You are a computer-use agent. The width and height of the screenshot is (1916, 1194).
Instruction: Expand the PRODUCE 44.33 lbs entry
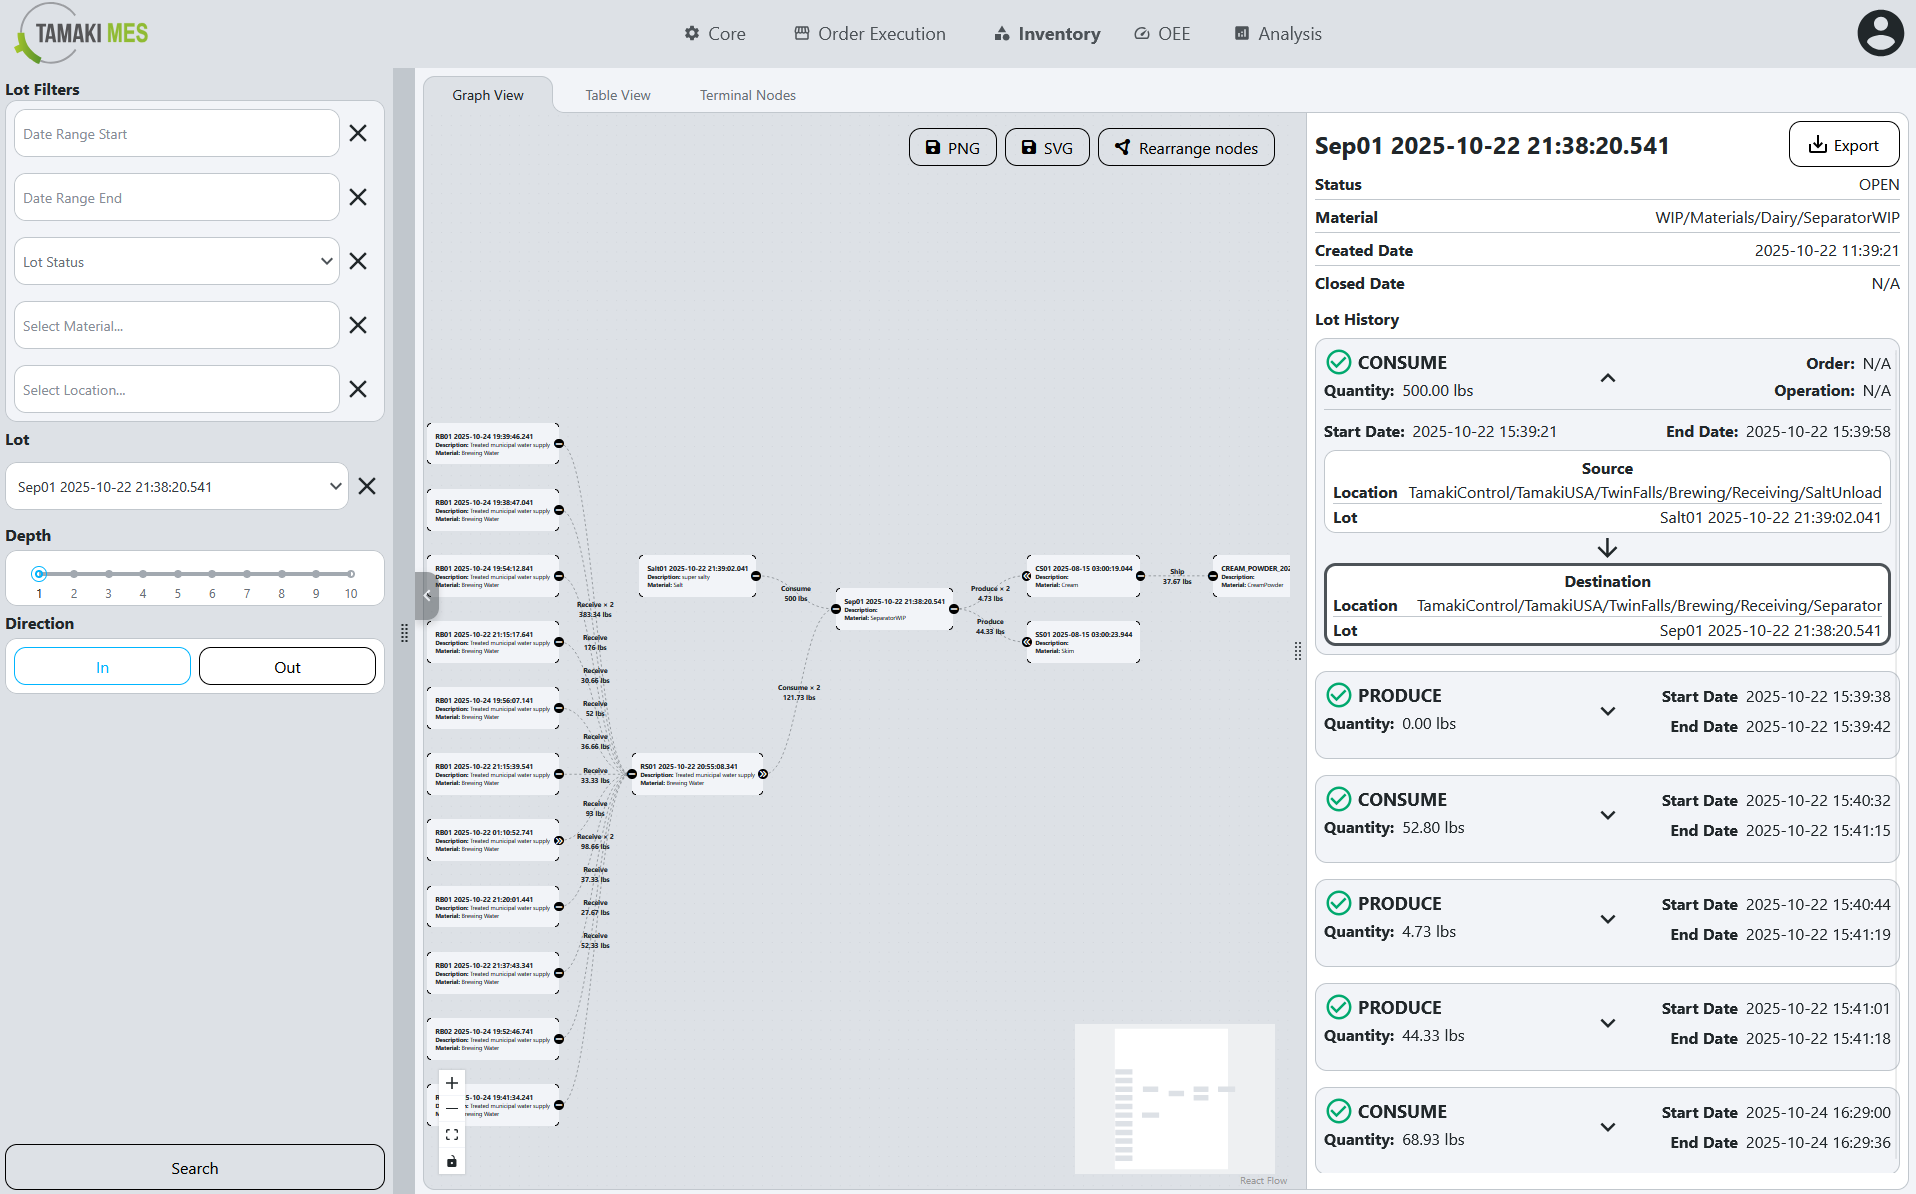pyautogui.click(x=1608, y=1023)
